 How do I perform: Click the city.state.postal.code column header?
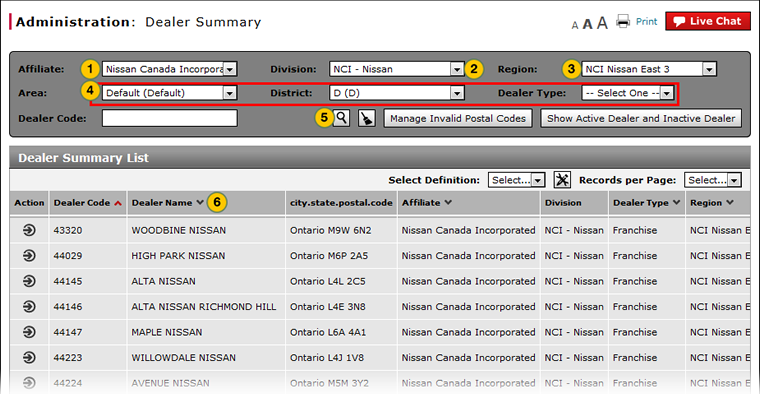[x=341, y=203]
